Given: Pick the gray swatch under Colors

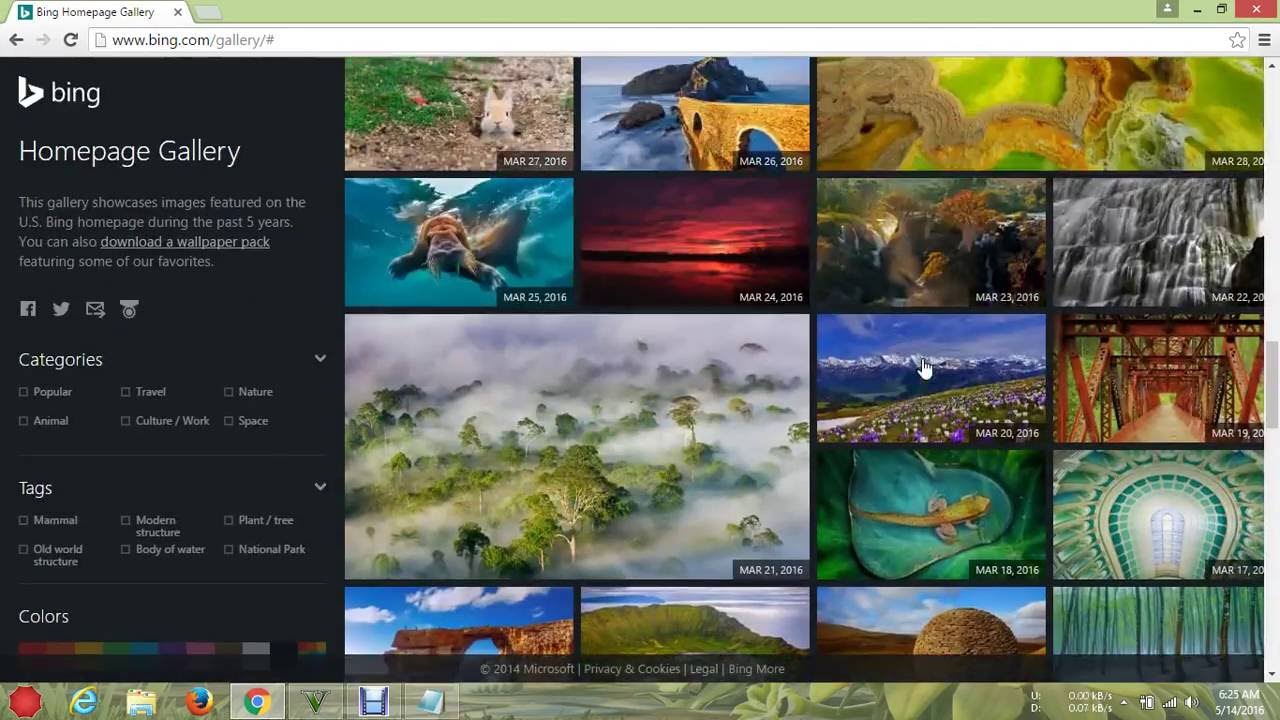Looking at the screenshot, I should (256, 649).
